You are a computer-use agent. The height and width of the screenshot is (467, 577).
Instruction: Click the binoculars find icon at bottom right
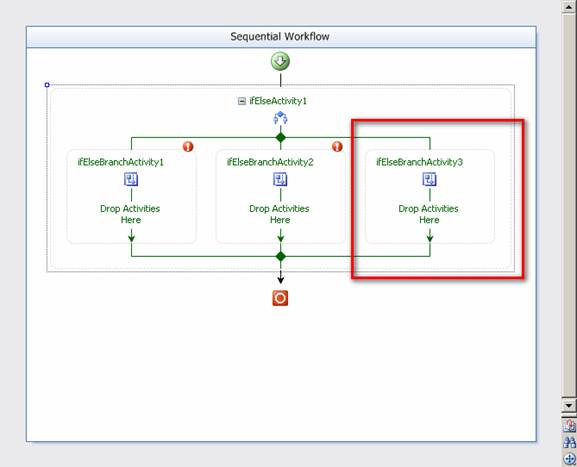click(570, 442)
